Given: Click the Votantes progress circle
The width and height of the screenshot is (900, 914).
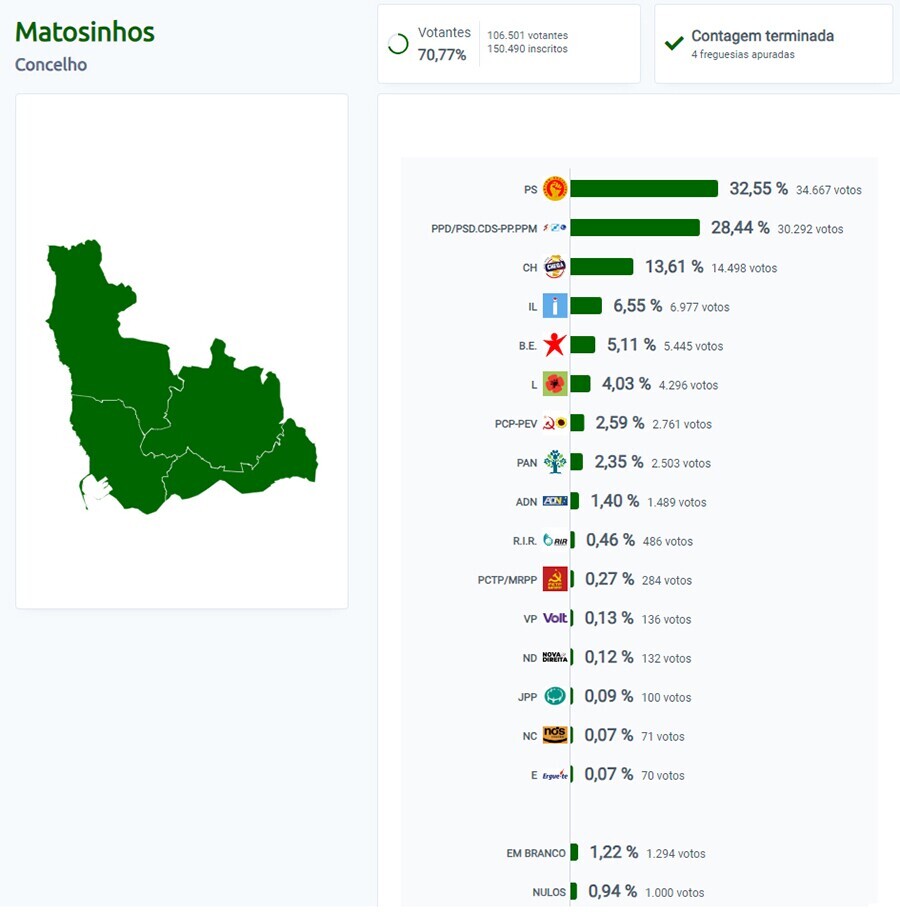Looking at the screenshot, I should coord(399,43).
